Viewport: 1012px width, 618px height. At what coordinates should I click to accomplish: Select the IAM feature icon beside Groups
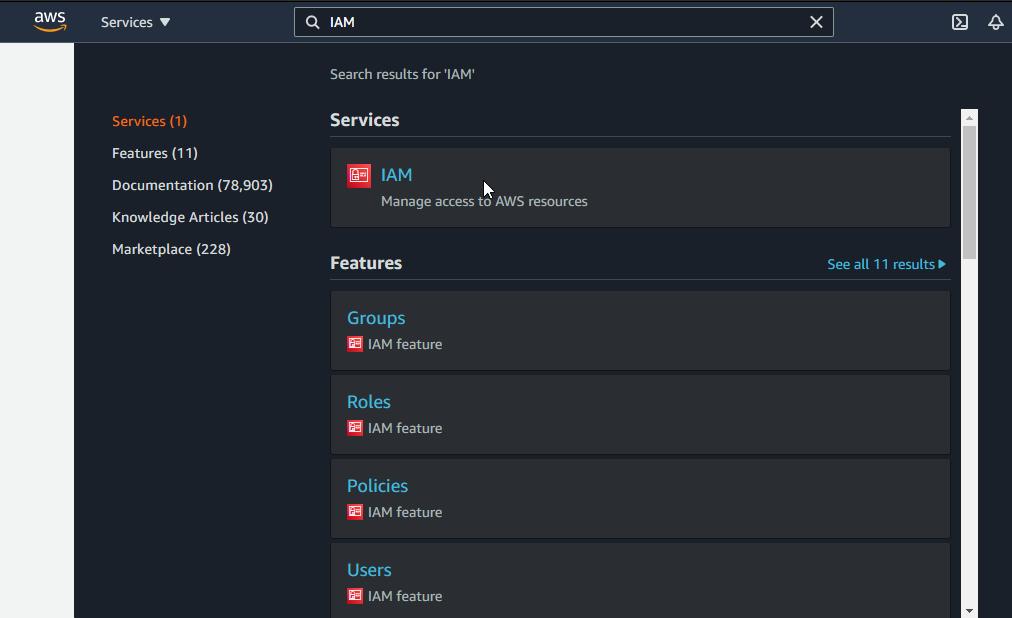tap(354, 343)
